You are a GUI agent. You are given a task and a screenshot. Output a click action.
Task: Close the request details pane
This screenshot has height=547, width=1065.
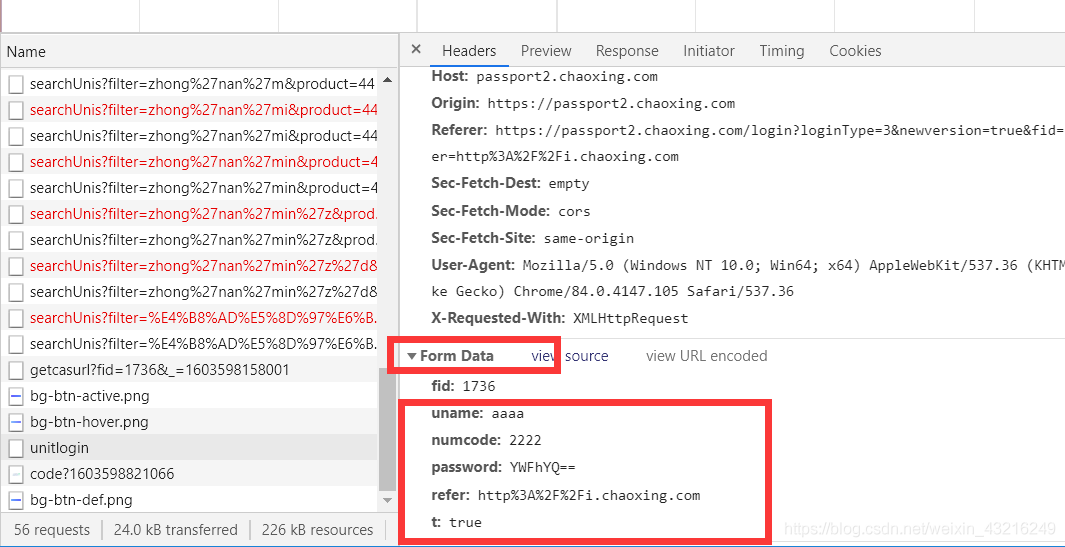tap(416, 50)
